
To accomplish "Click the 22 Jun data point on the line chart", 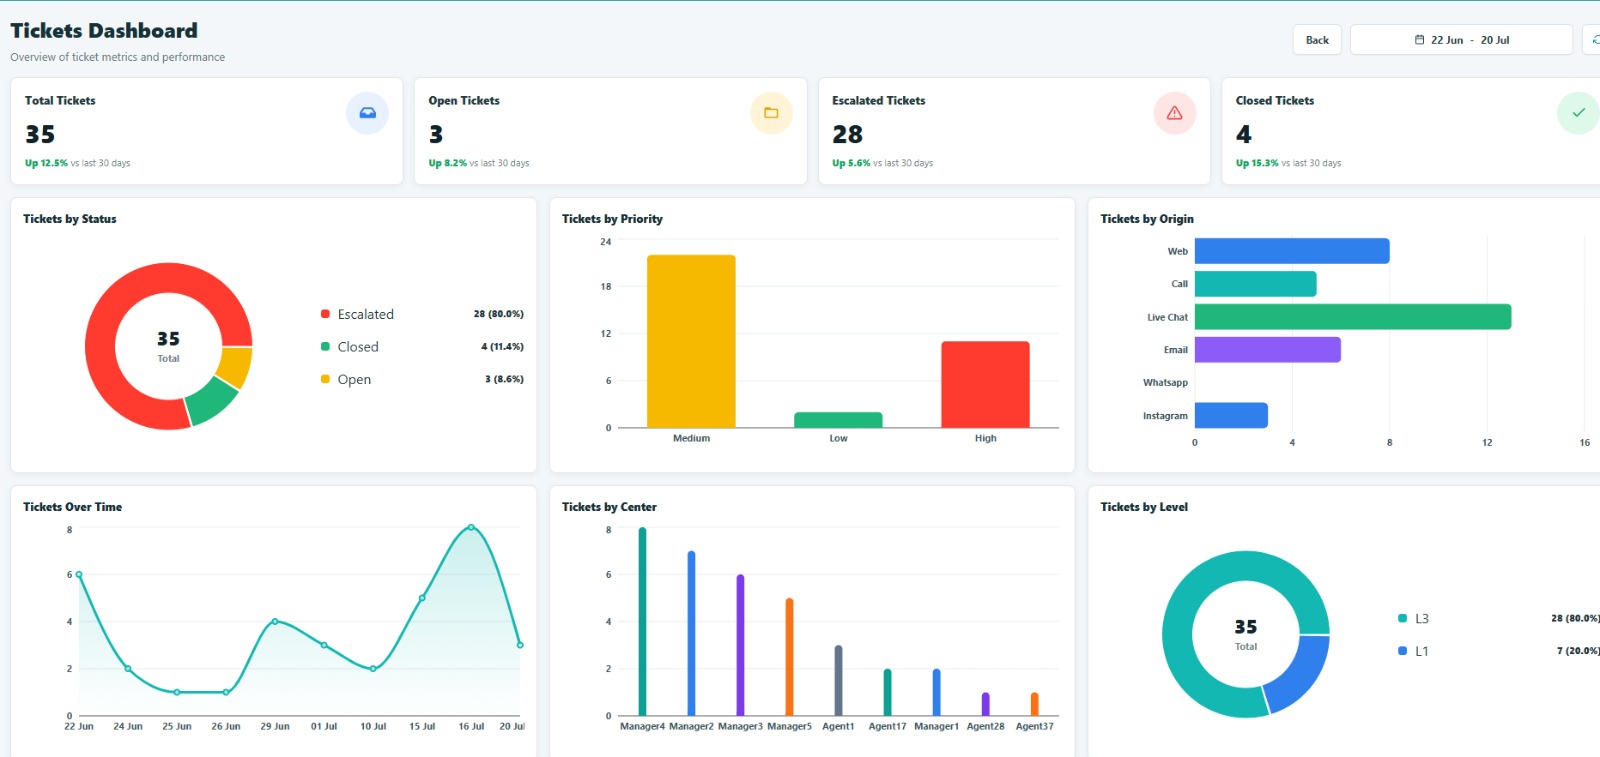I will [79, 574].
